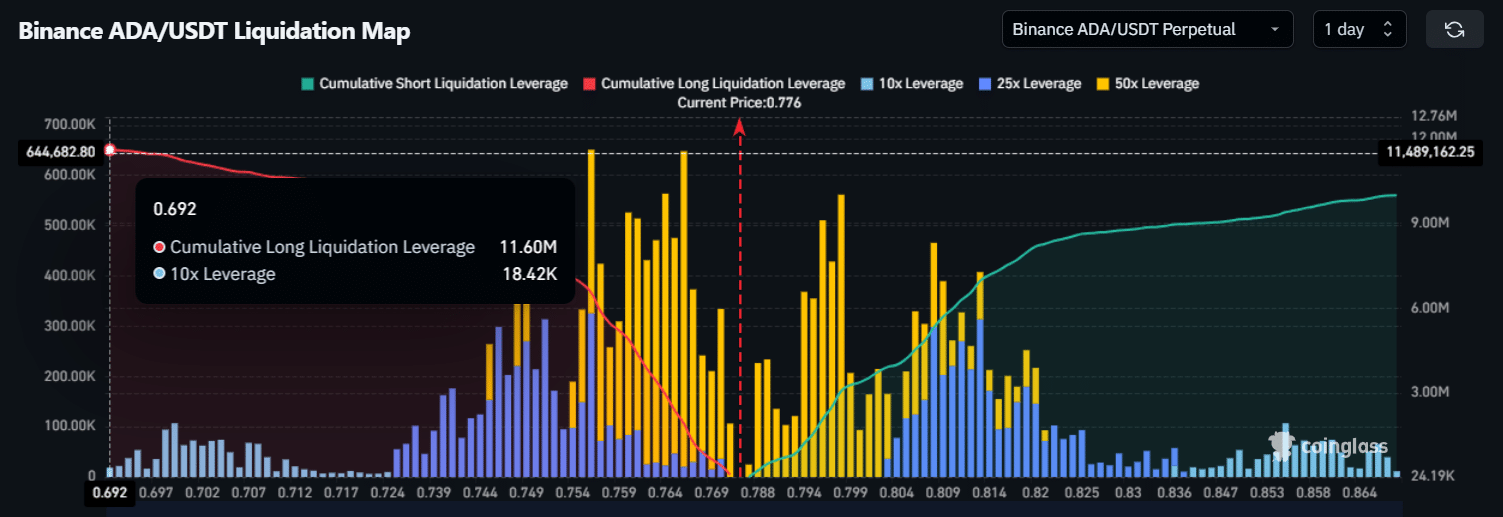Open the 1 day time range selector
The height and width of the screenshot is (517, 1503).
pyautogui.click(x=1358, y=30)
